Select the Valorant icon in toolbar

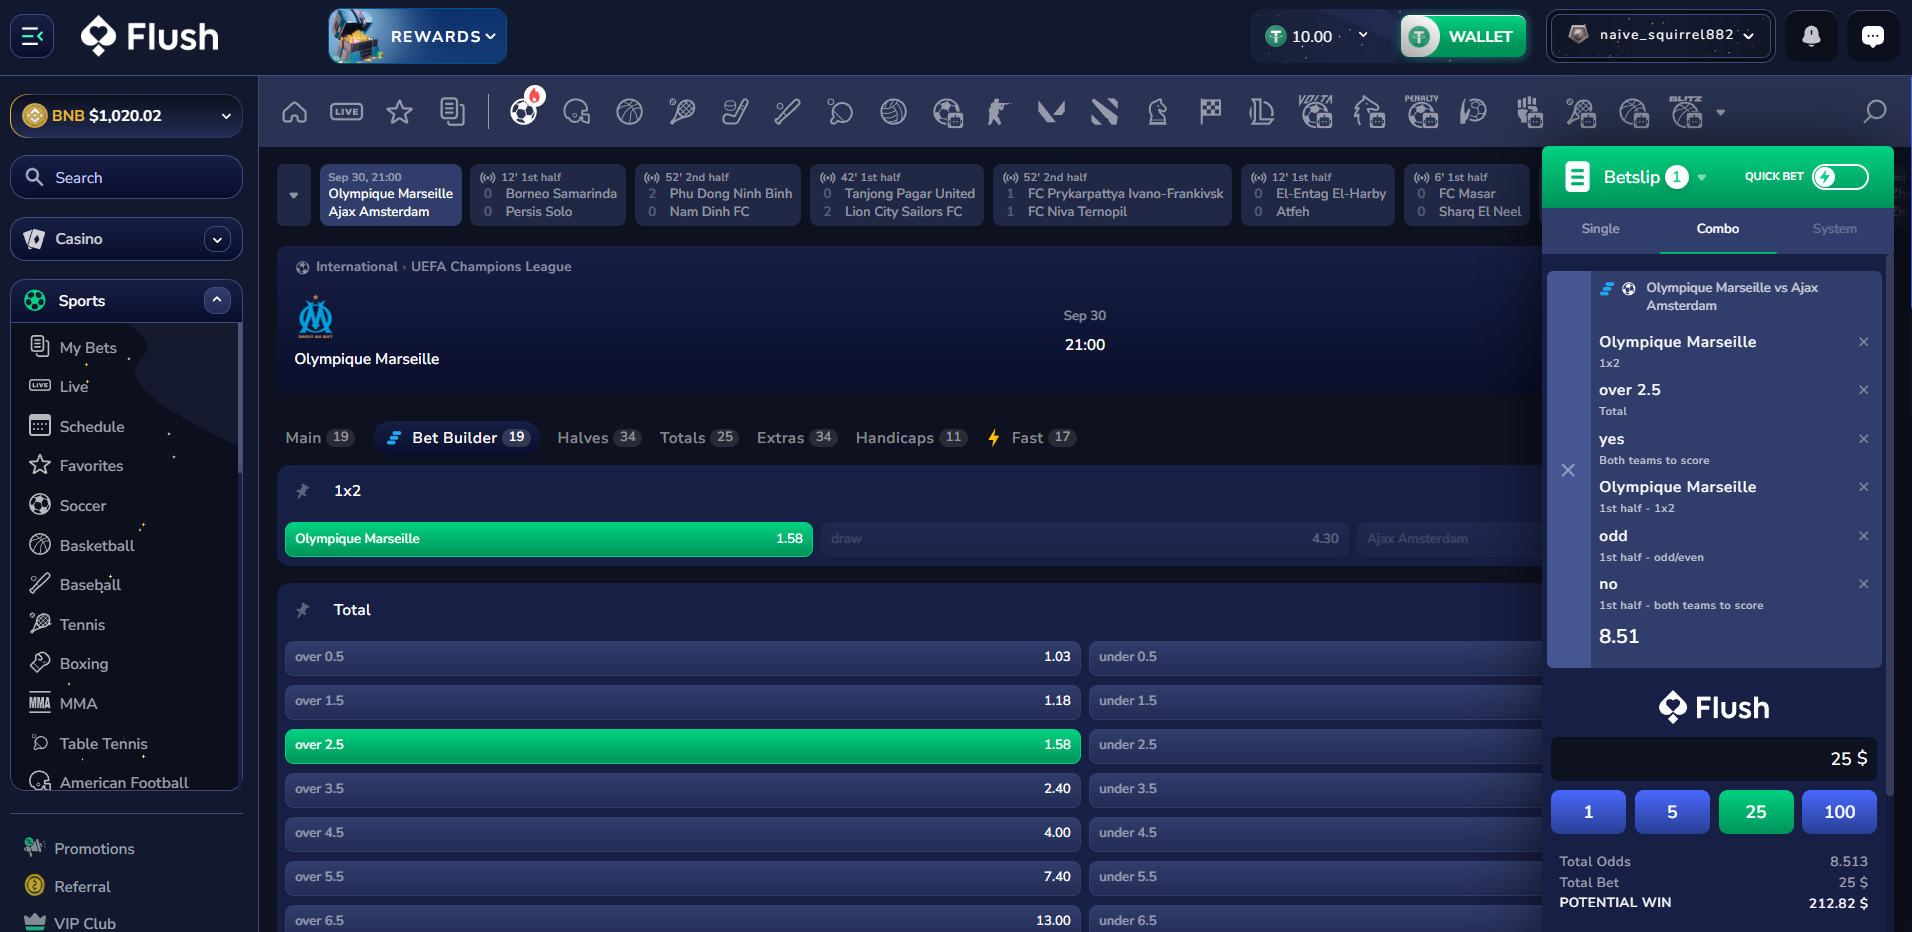coord(1051,112)
